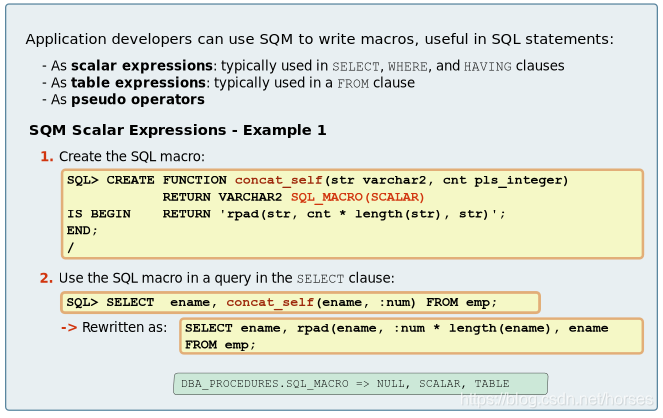663x418 pixels.
Task: Click the monospace 'WHERE' keyword
Action: coord(408,67)
